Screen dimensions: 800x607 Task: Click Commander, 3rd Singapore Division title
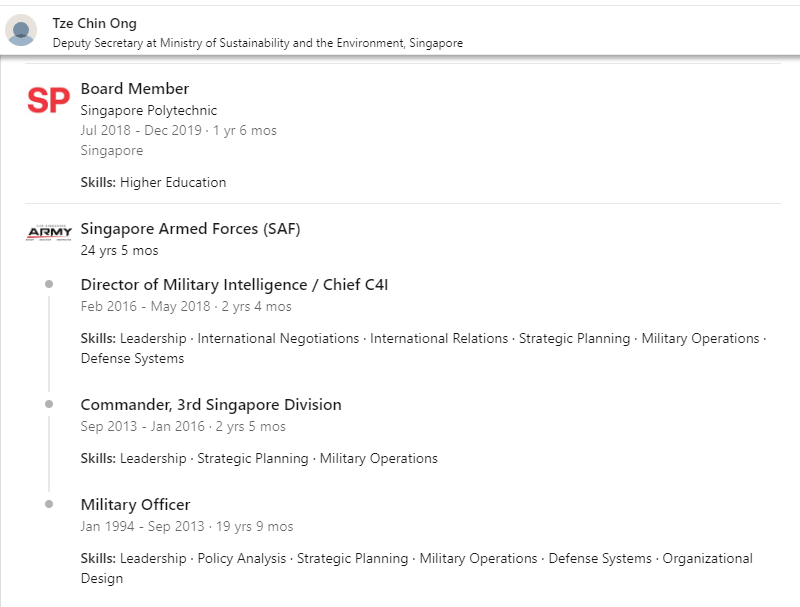coord(211,405)
